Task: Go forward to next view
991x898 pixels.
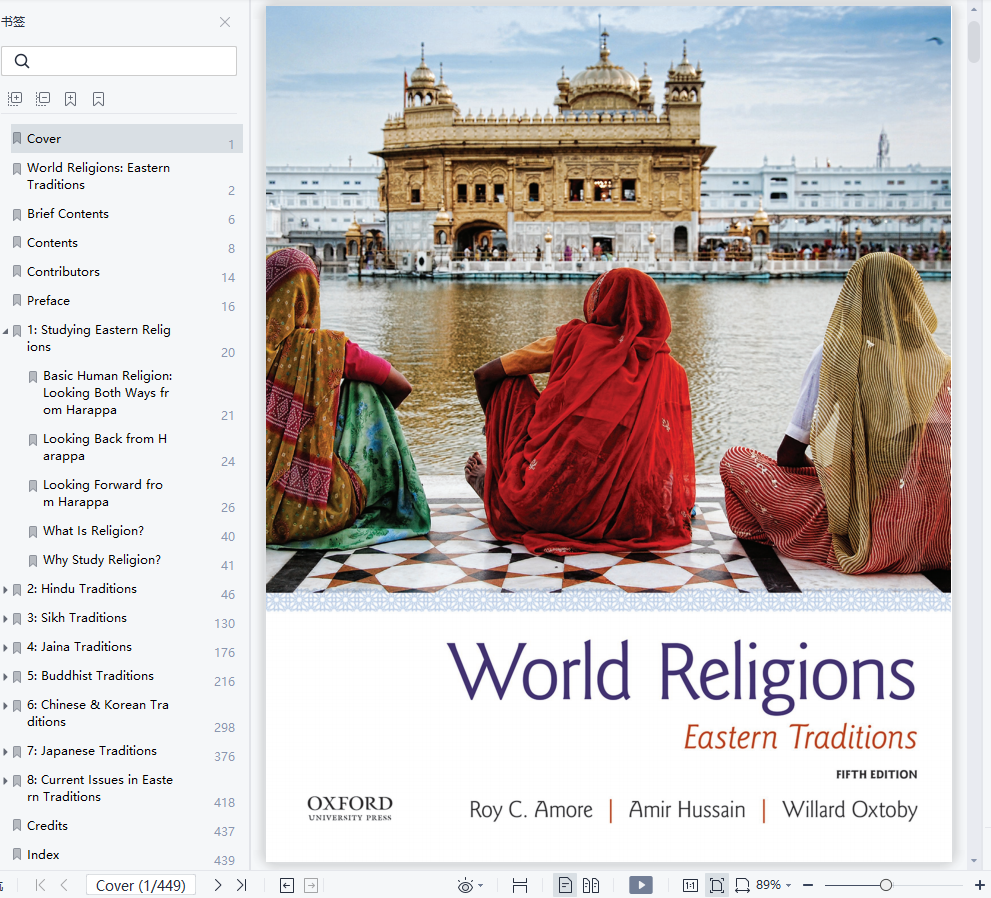Action: (311, 885)
